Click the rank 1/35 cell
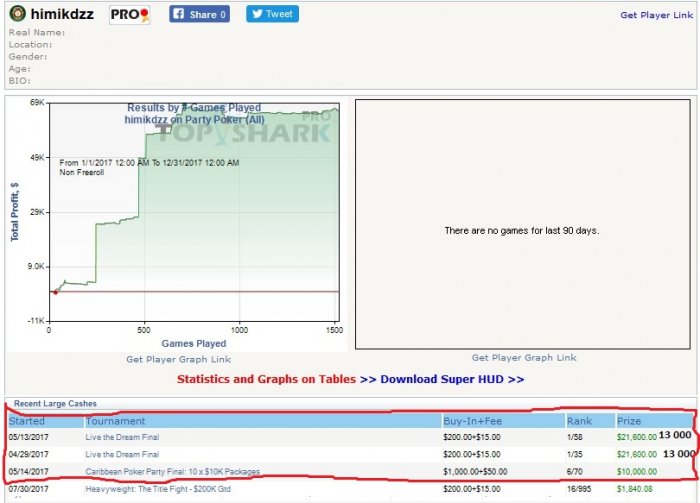The image size is (700, 503). (x=575, y=454)
